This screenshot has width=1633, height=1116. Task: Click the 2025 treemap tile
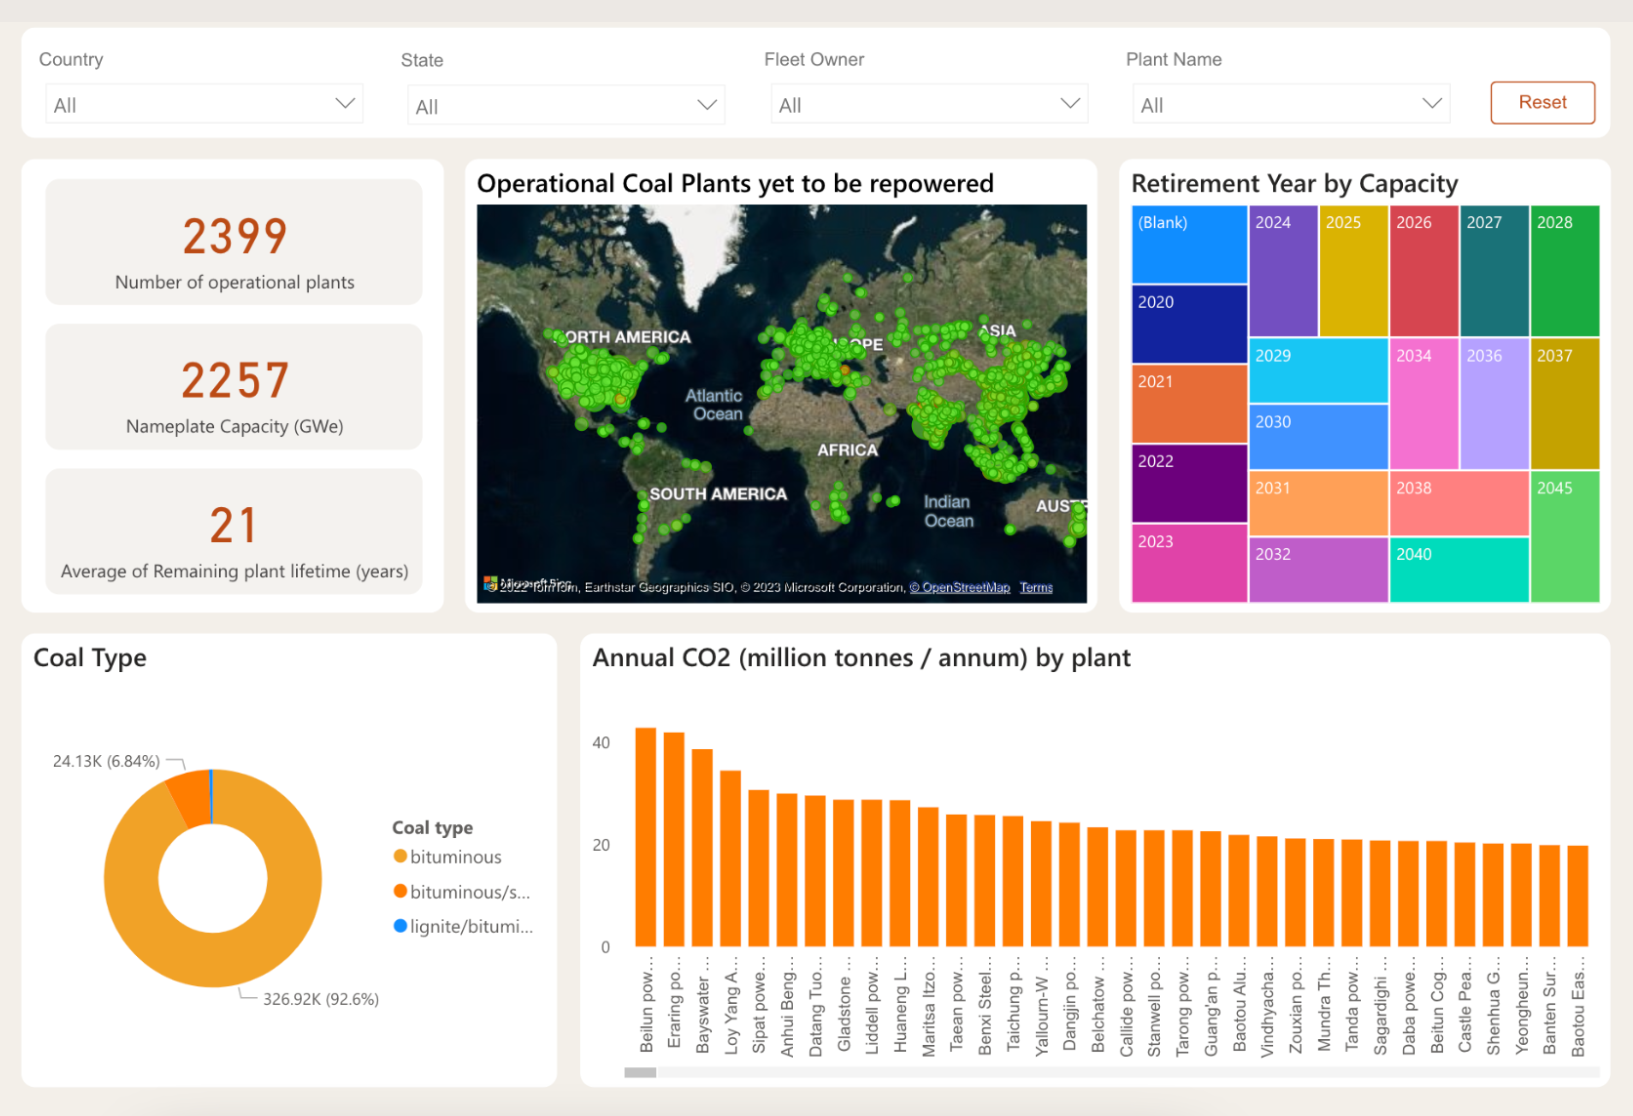coord(1353,271)
